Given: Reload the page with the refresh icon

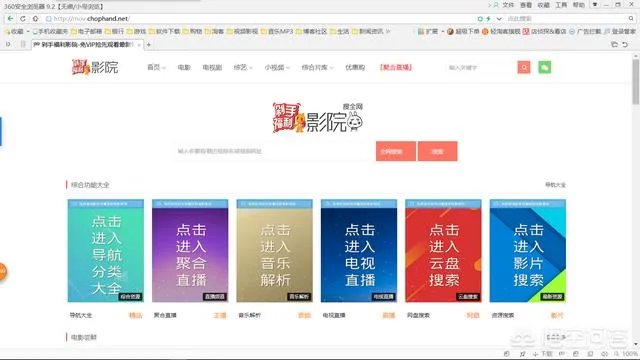Looking at the screenshot, I should point(23,19).
